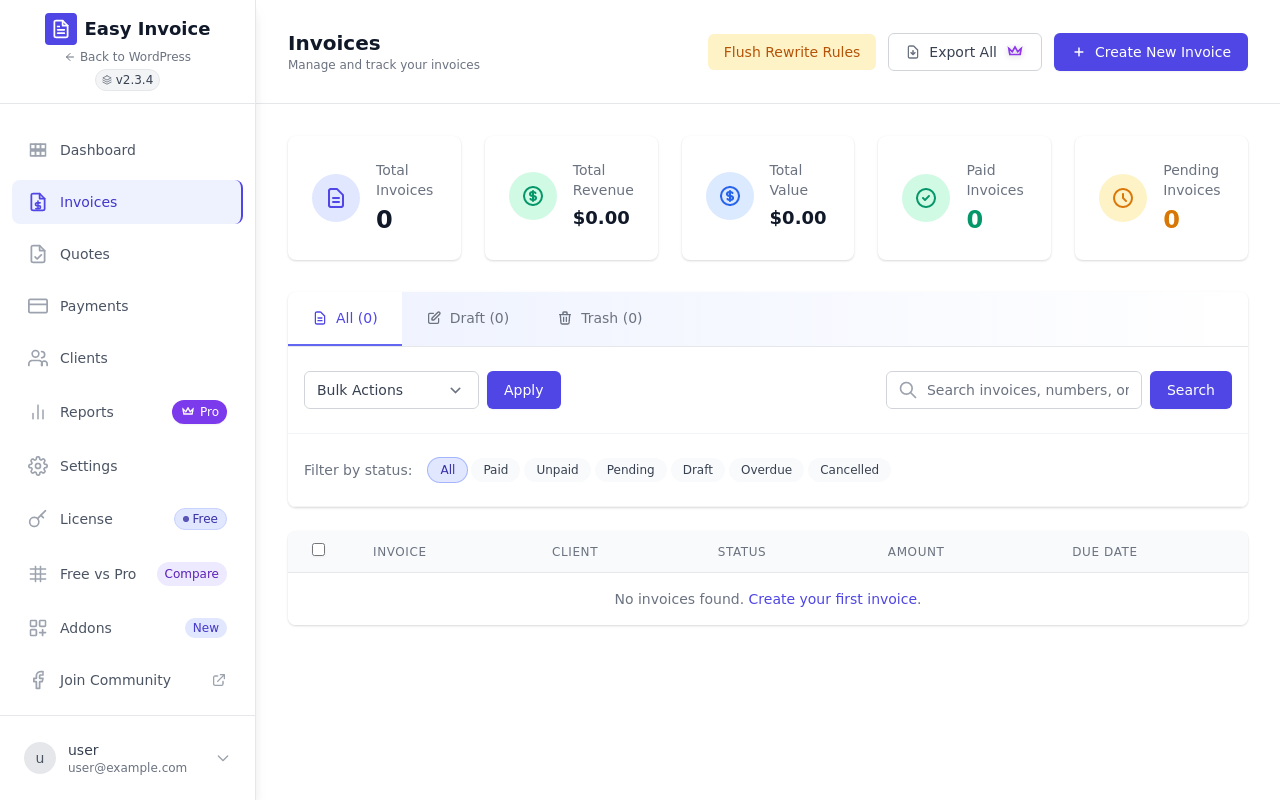Click the License key icon
1280x800 pixels.
[x=38, y=519]
